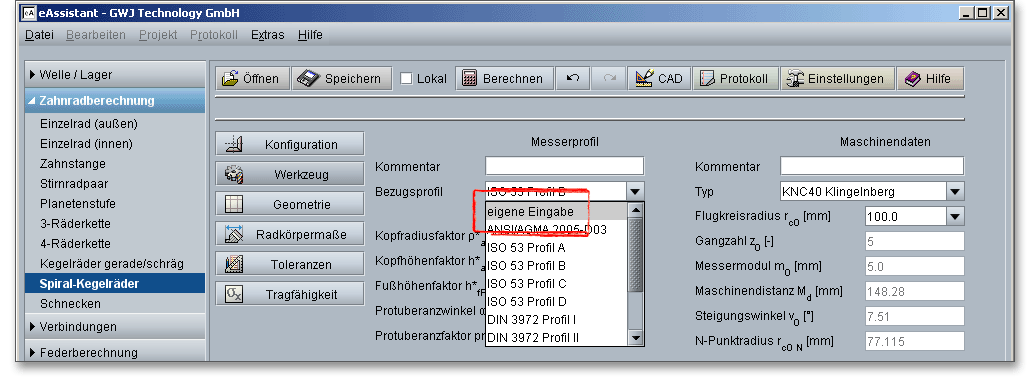The width and height of the screenshot is (1030, 377).
Task: Undo last change with the undo arrow
Action: [573, 78]
